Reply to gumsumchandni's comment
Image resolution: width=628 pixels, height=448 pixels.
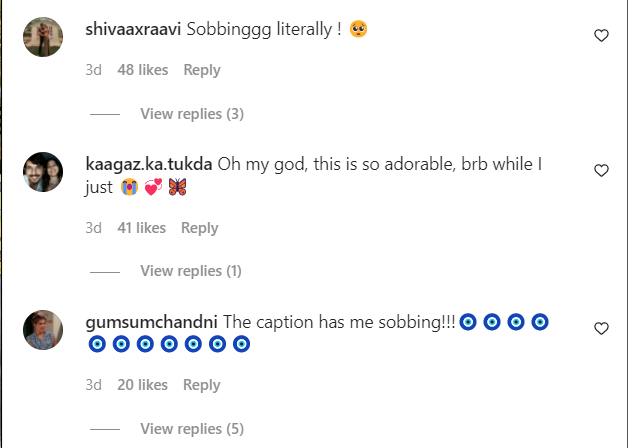click(202, 385)
